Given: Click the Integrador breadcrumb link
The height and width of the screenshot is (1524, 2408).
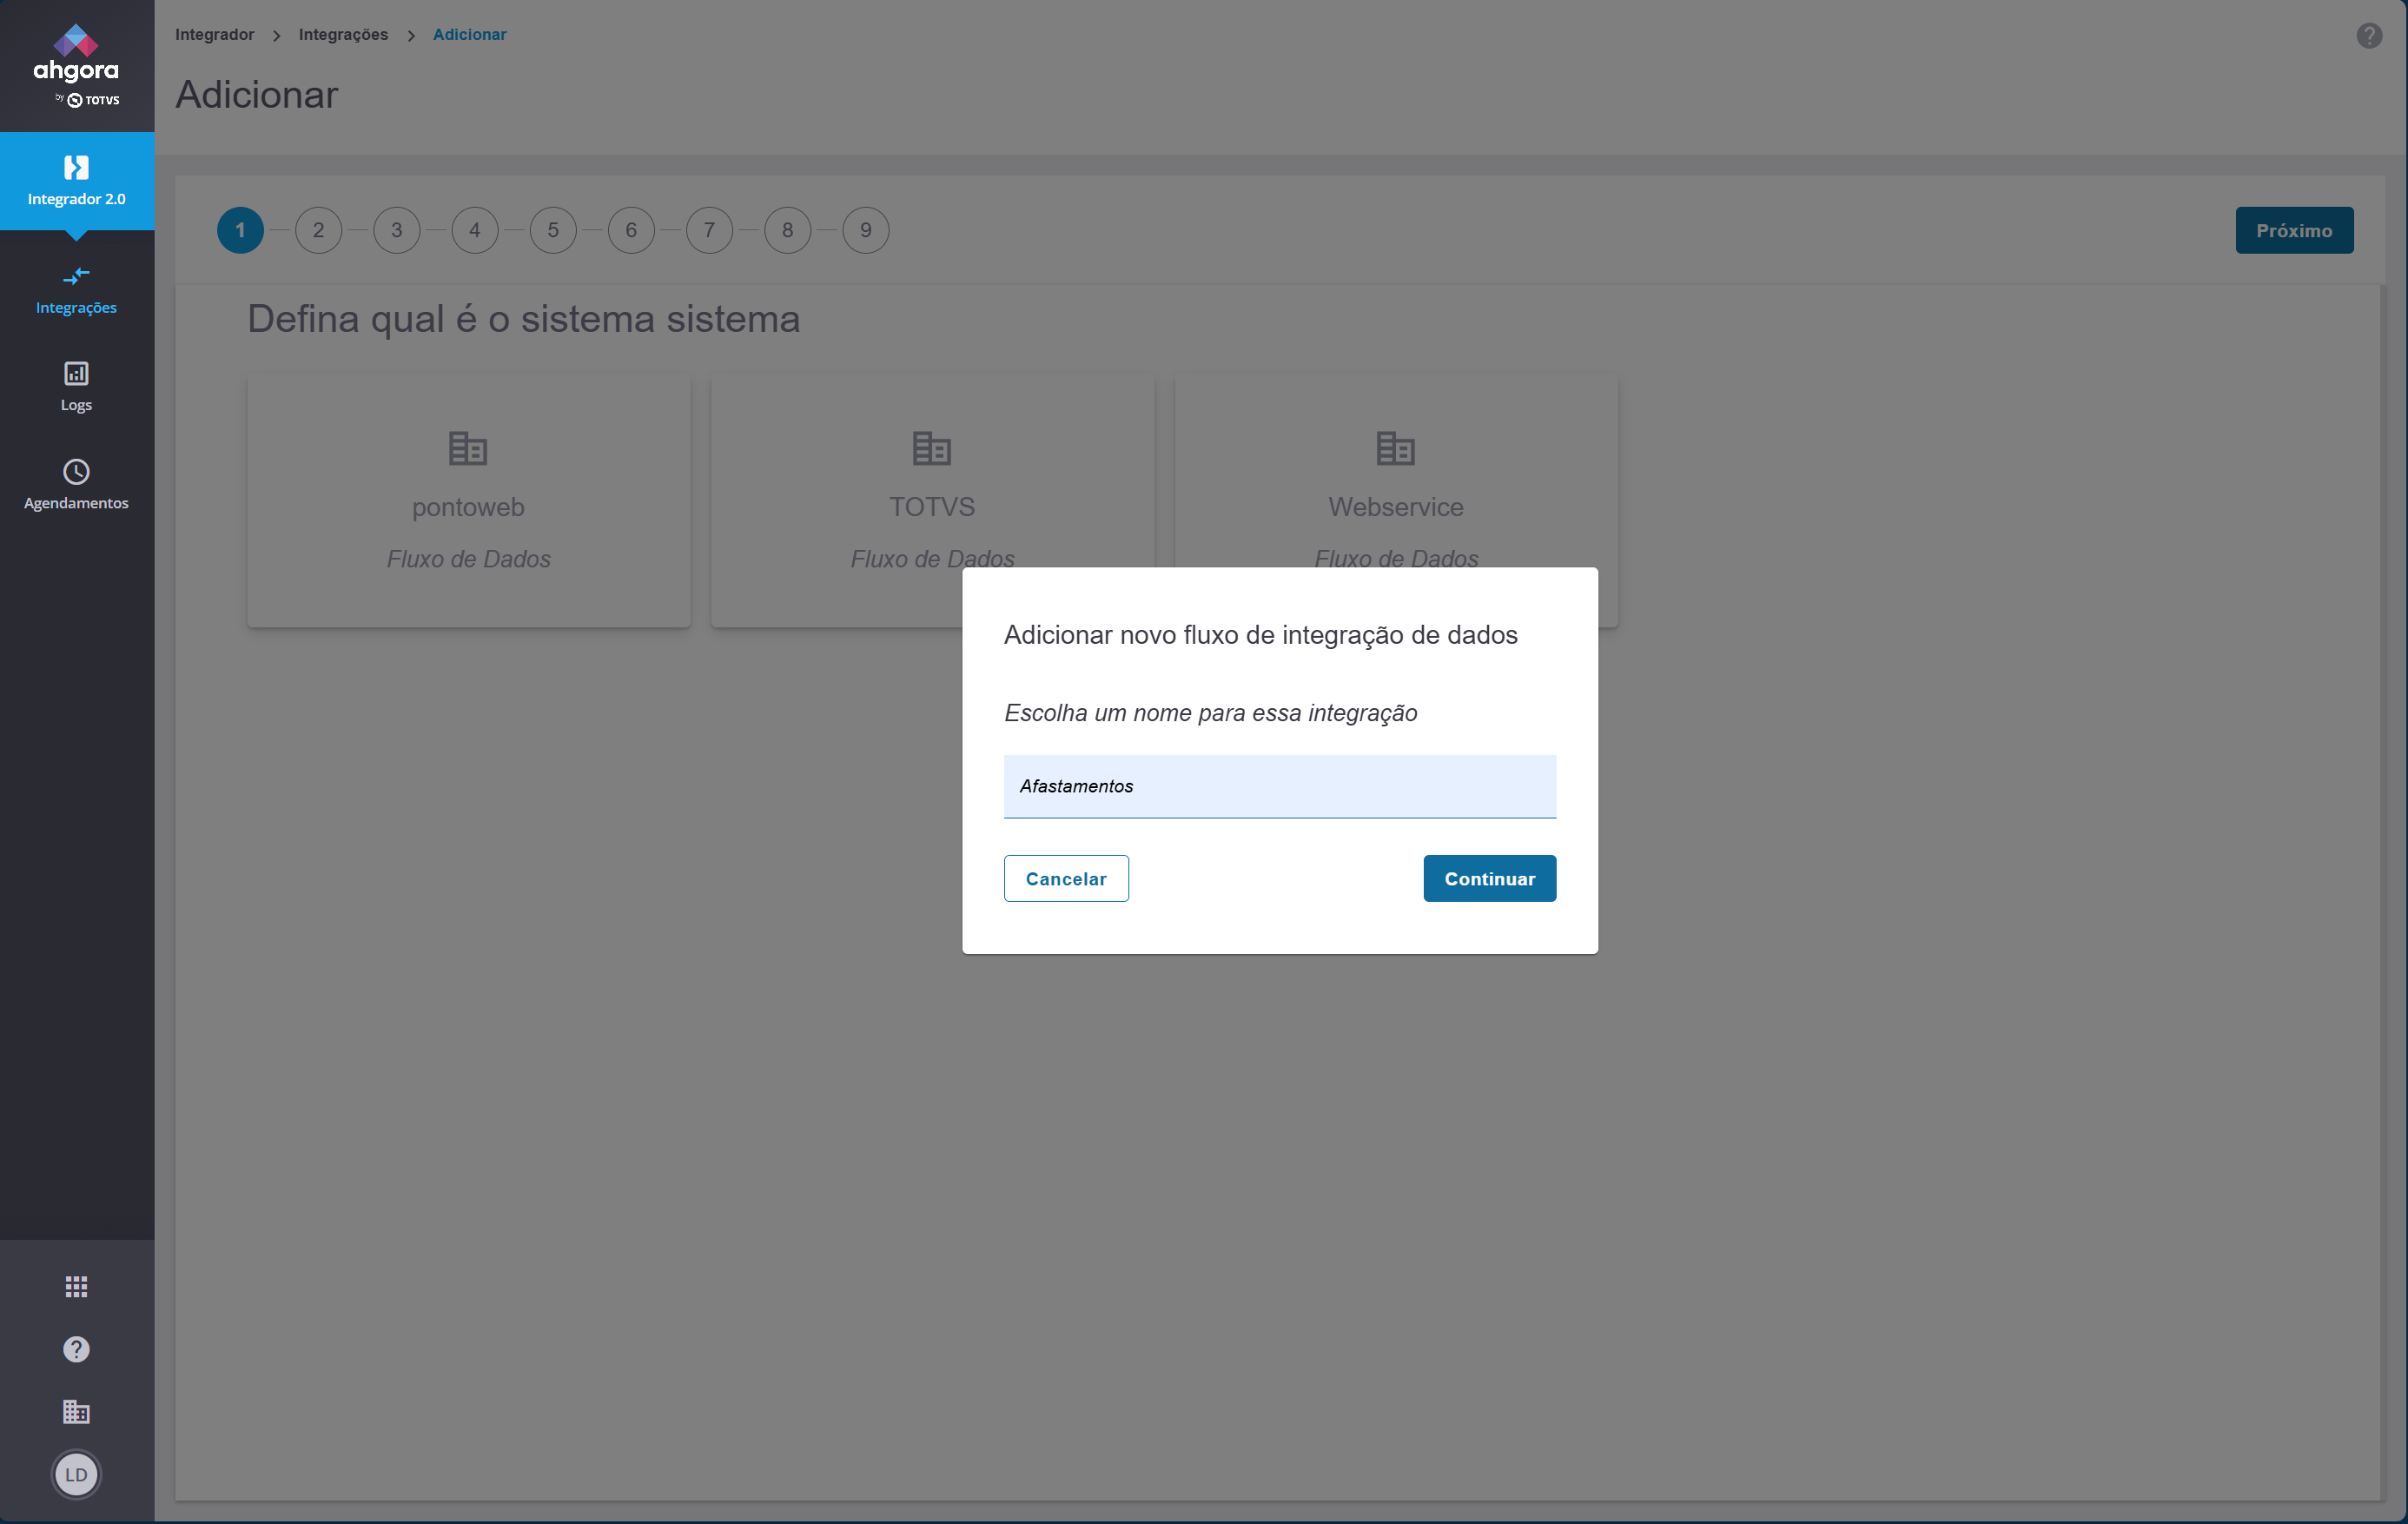Looking at the screenshot, I should pyautogui.click(x=214, y=34).
